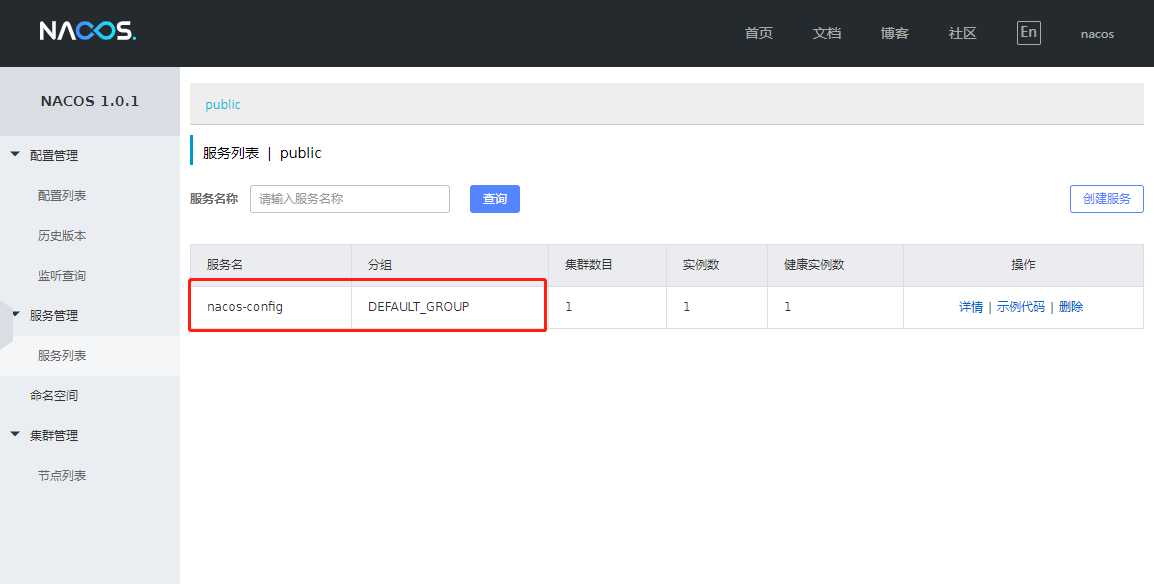Click the 创建服务 button
Viewport: 1154px width, 584px height.
pos(1106,199)
